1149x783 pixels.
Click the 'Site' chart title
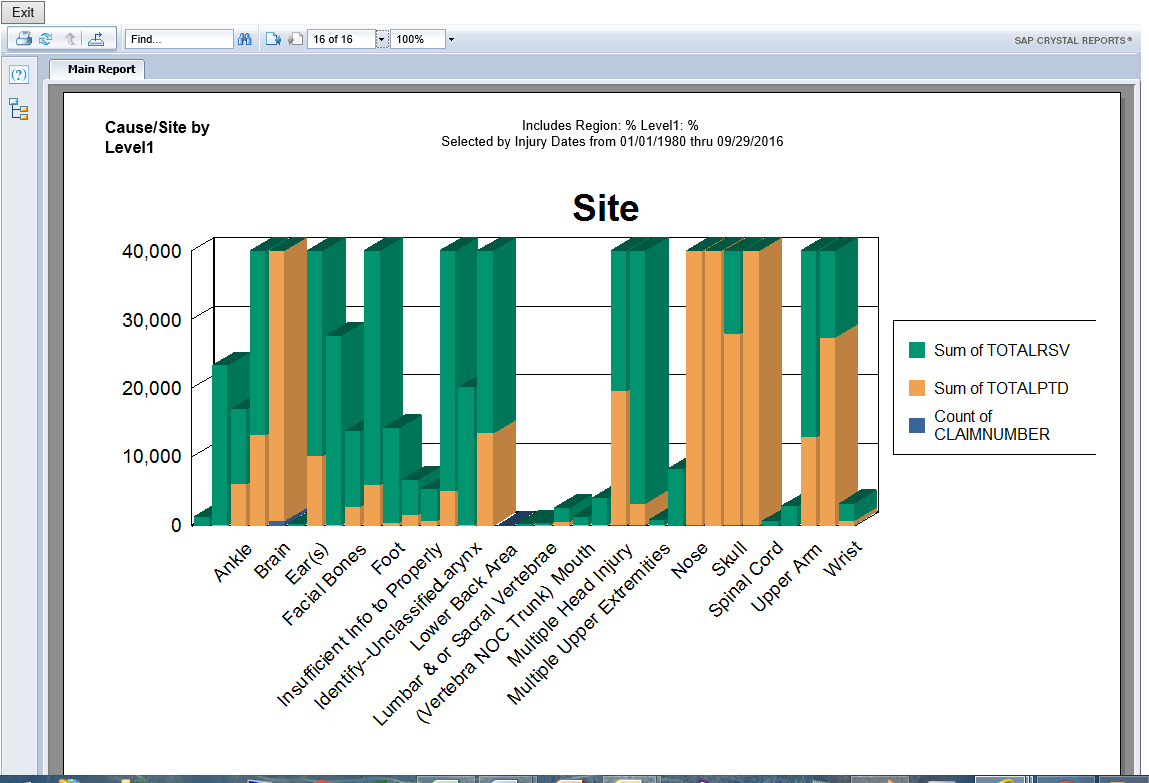click(x=605, y=208)
